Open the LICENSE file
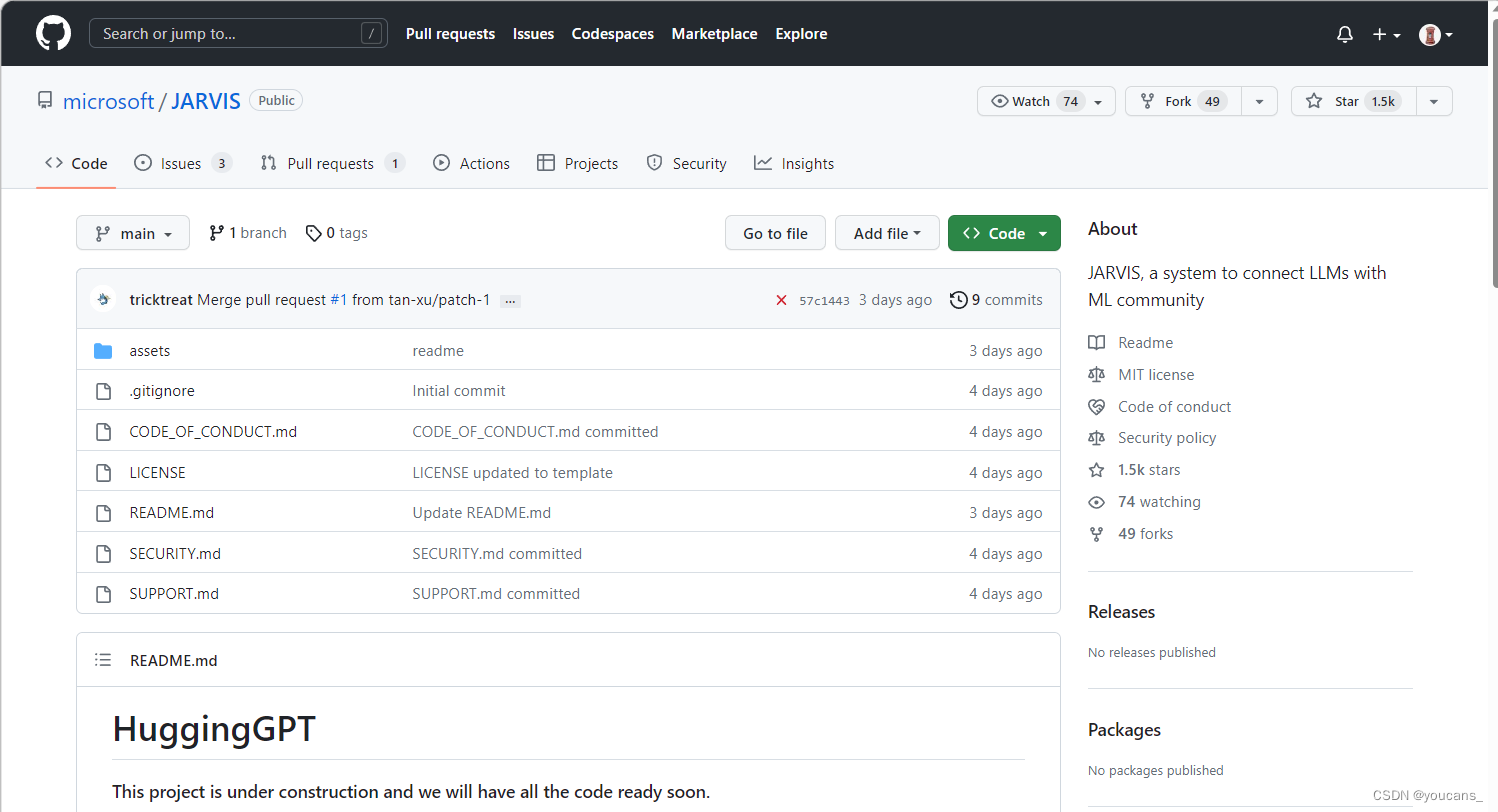Image resolution: width=1498 pixels, height=812 pixels. point(158,473)
